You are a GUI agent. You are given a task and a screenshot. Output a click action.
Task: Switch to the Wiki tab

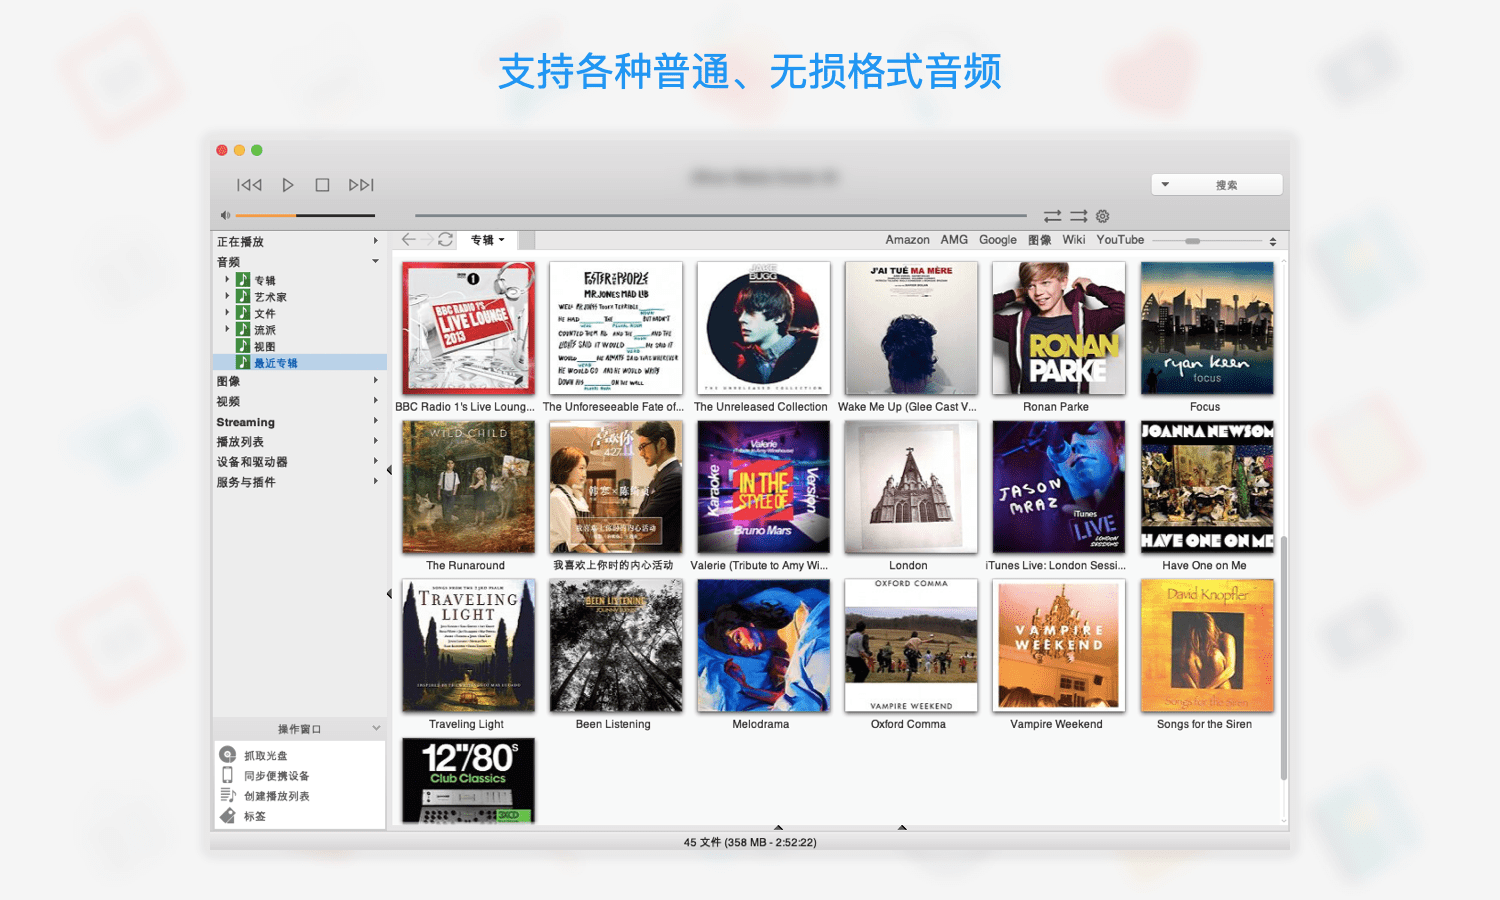(1073, 239)
